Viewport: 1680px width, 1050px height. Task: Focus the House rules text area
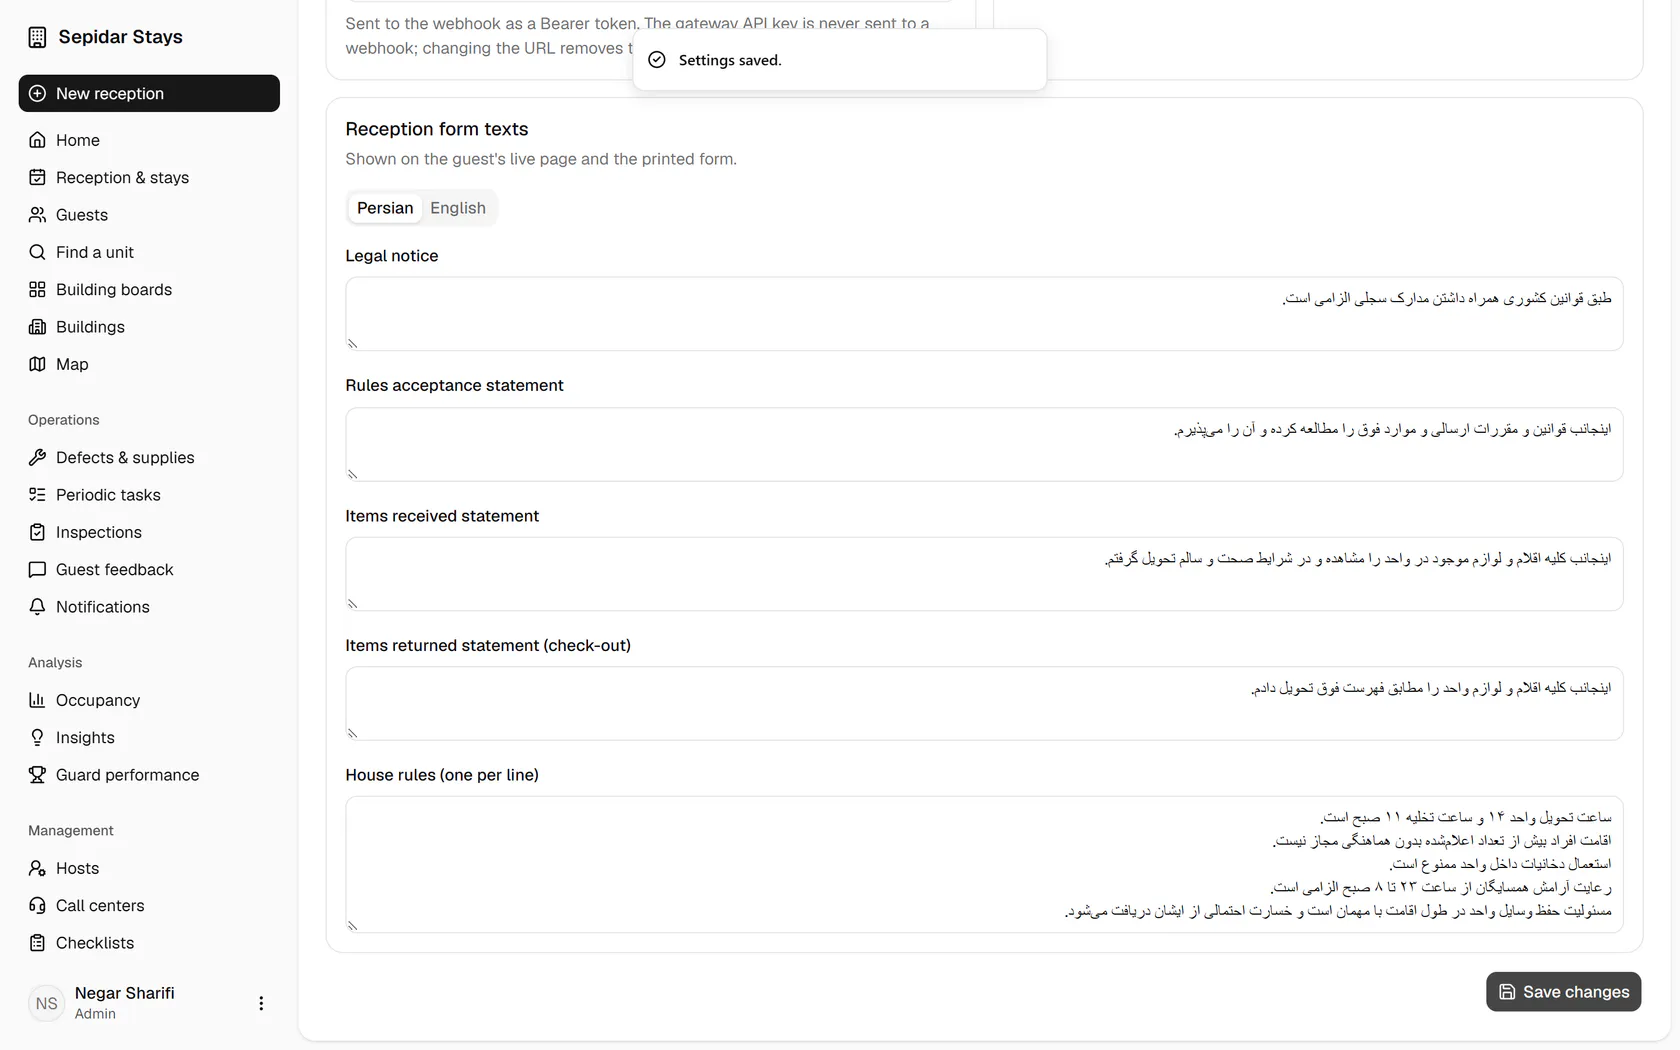coord(984,864)
